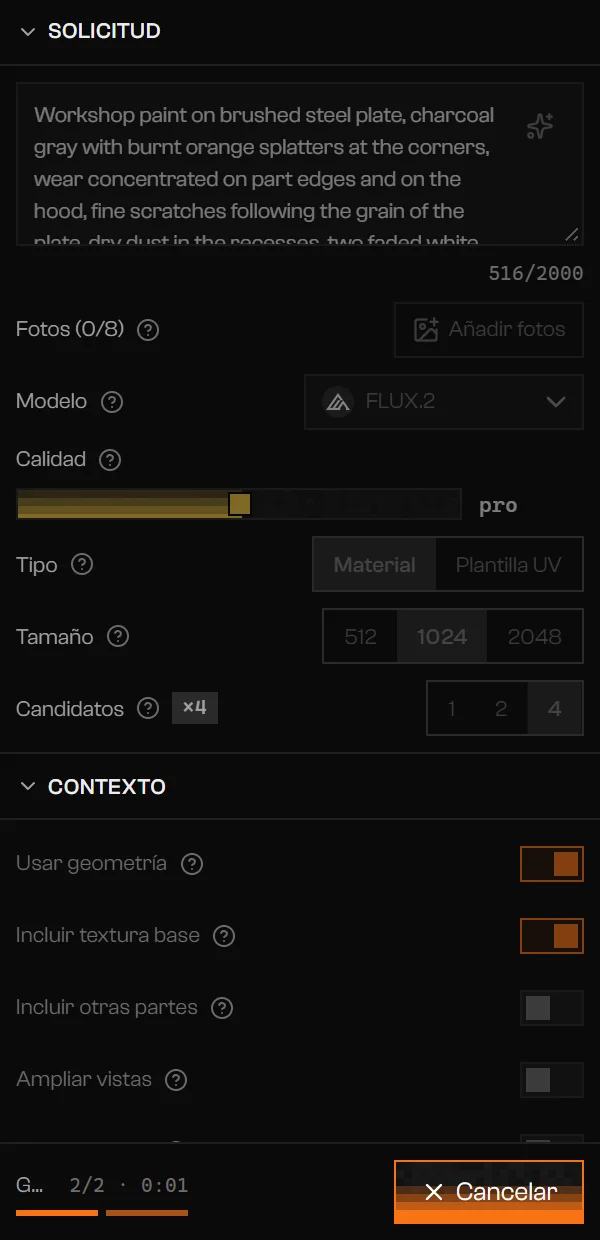The image size is (600, 1240).
Task: Select the Plantilla UV type tab
Action: [x=508, y=564]
